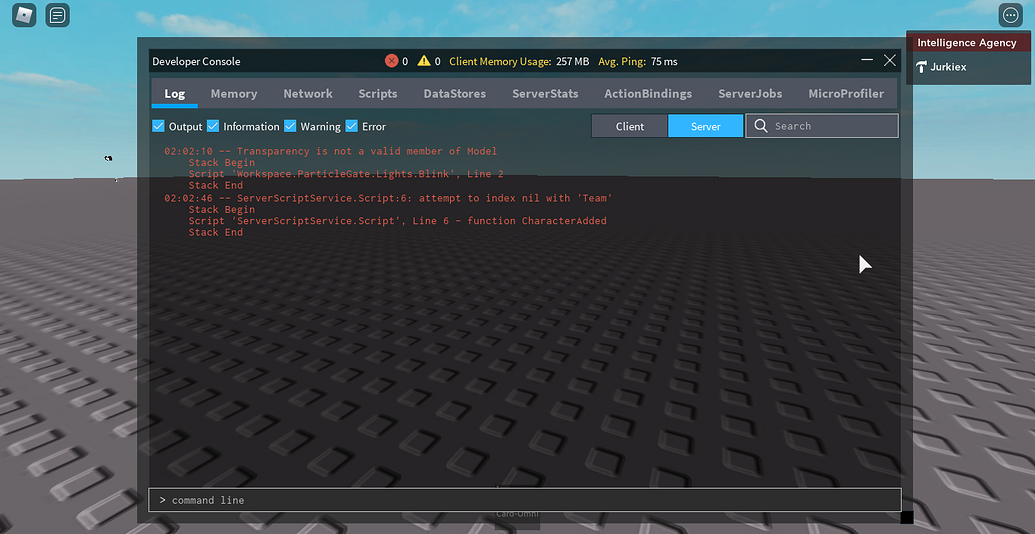
Task: Go to the Scripts tab
Action: [378, 94]
